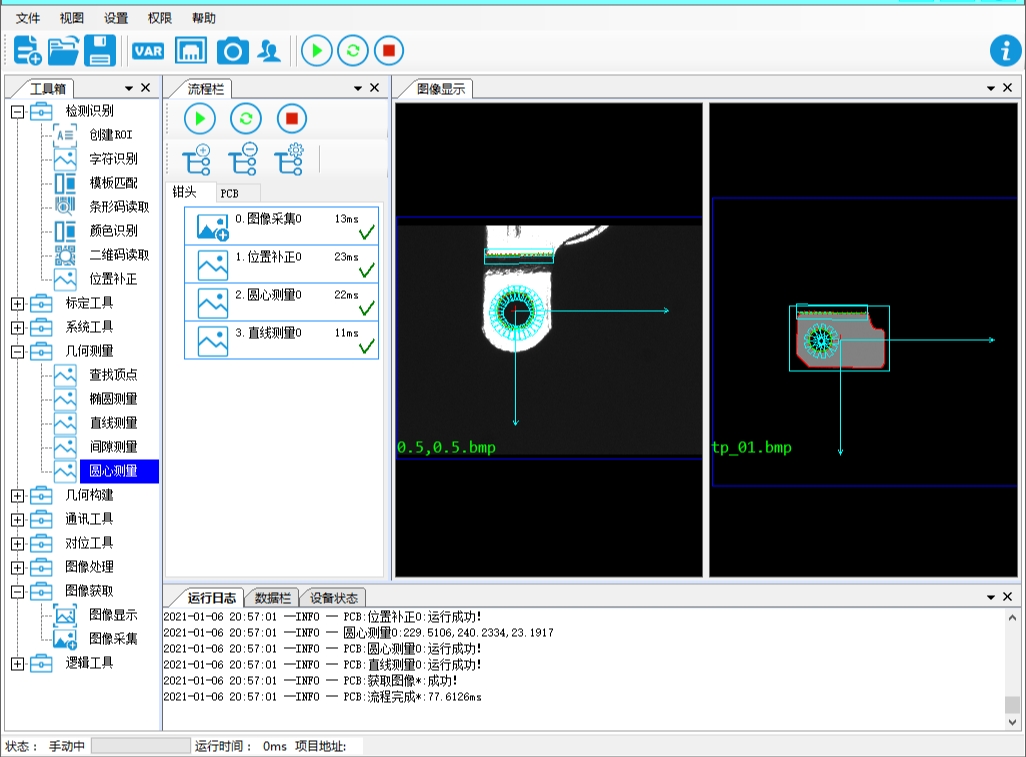Select 字符识别 tool
1026x757 pixels.
point(113,159)
